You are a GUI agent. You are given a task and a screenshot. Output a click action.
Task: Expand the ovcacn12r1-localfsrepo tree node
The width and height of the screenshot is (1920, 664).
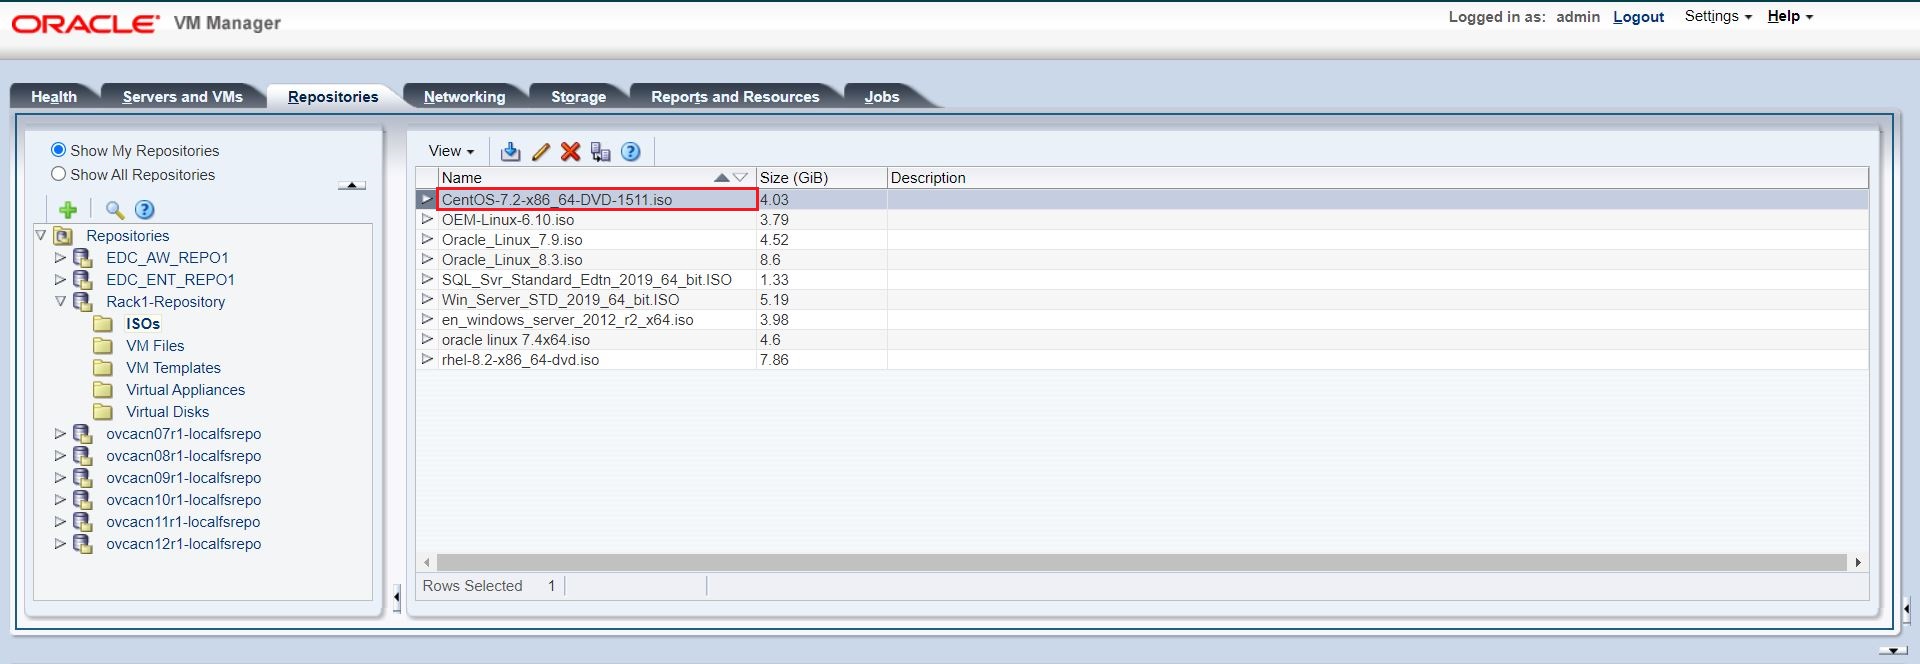tap(60, 544)
